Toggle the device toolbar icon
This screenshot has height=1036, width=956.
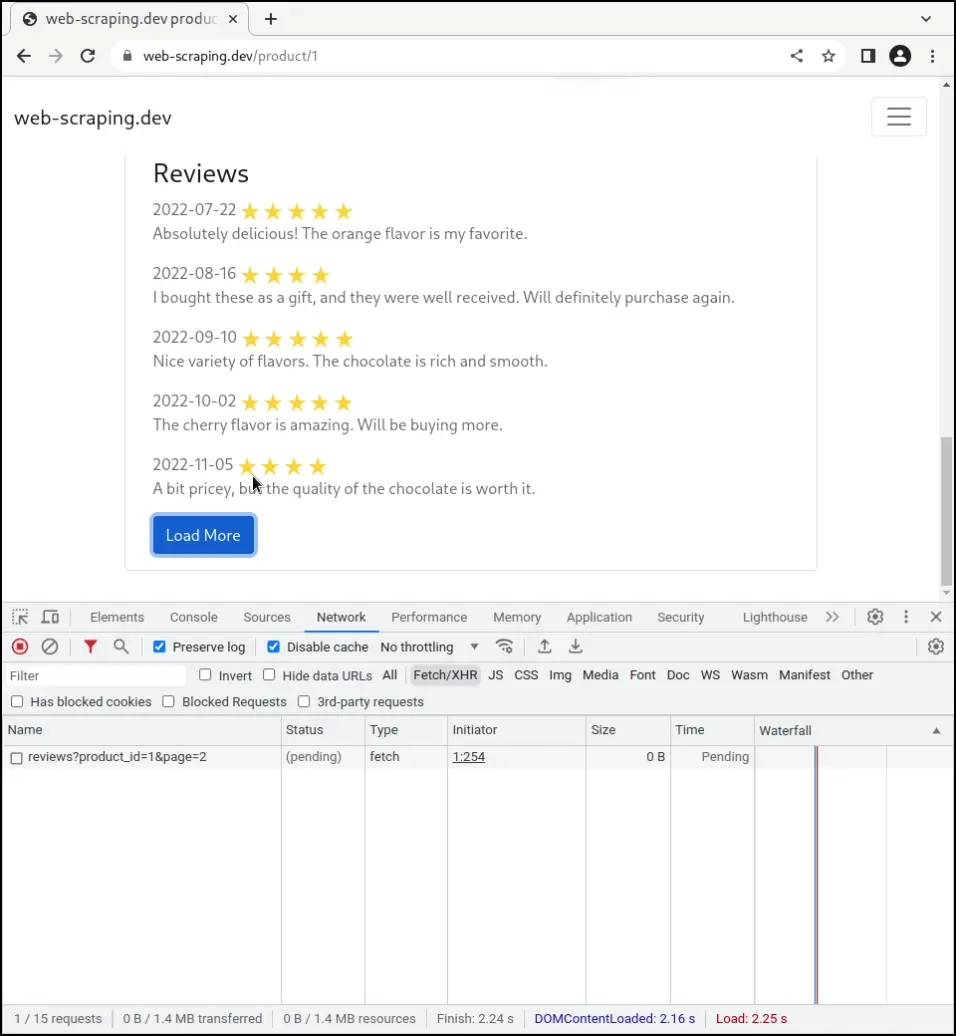[50, 617]
